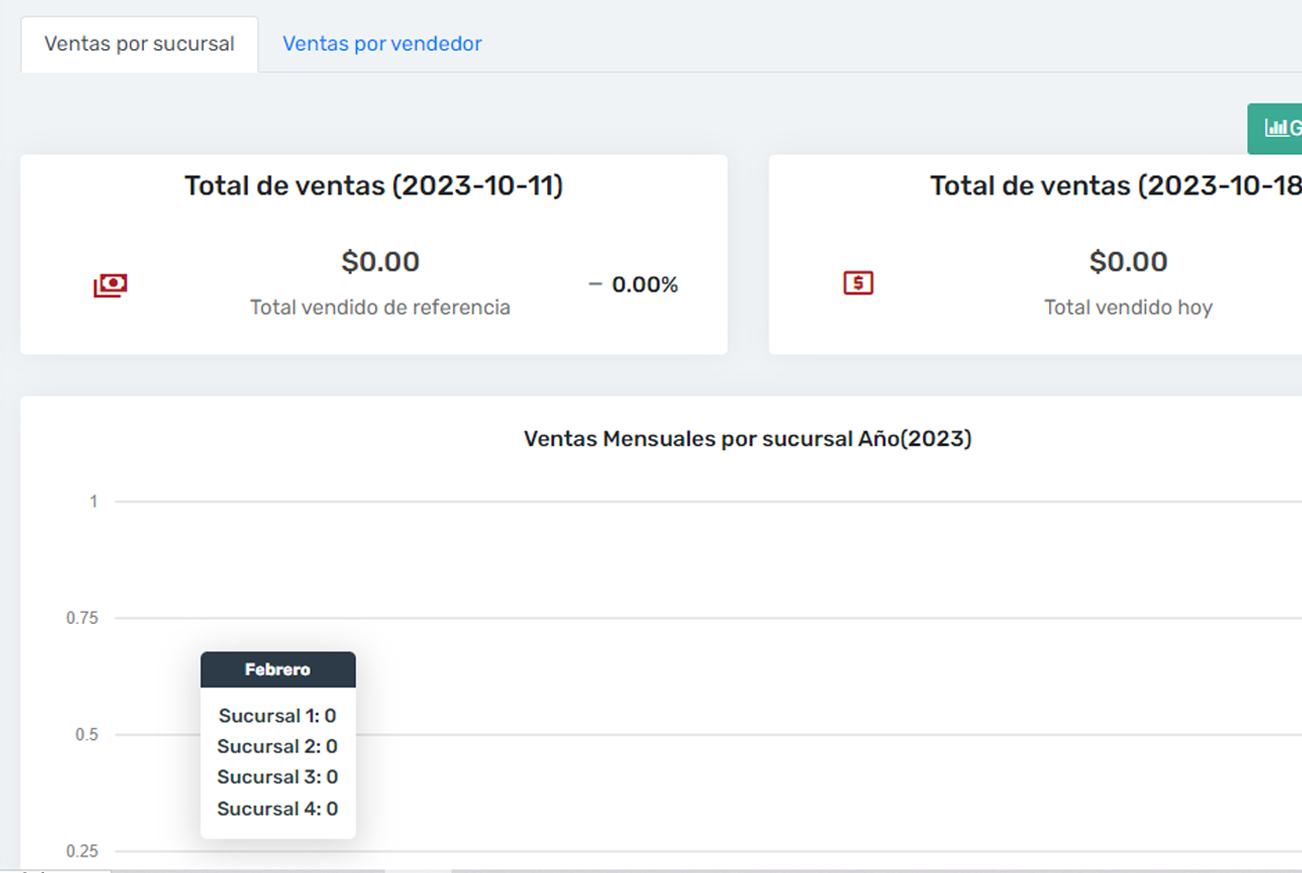This screenshot has width=1302, height=873.
Task: Click Sucursal 1 entry in the tooltip
Action: pos(278,716)
